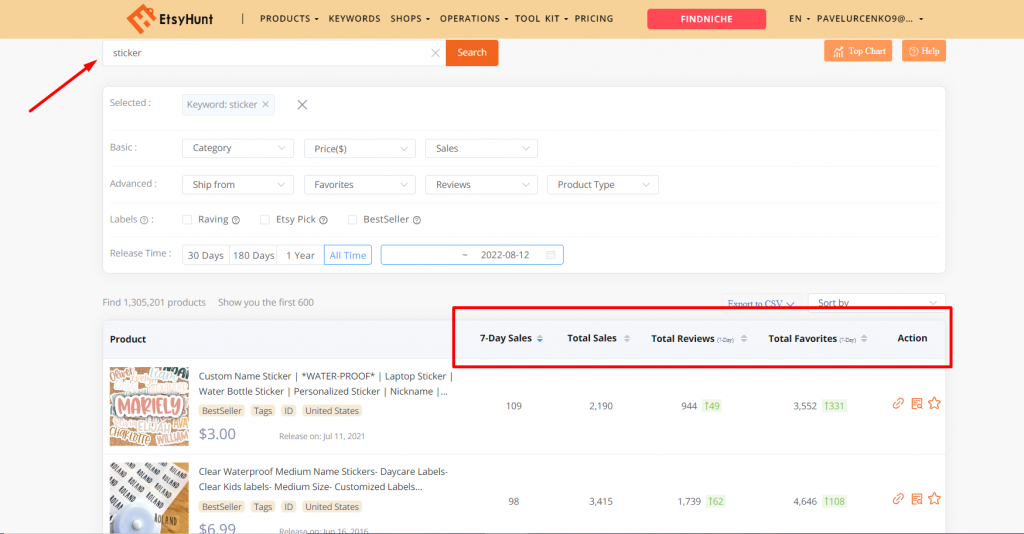
Task: Open the link icon for Custom Name Sticker
Action: click(x=898, y=403)
